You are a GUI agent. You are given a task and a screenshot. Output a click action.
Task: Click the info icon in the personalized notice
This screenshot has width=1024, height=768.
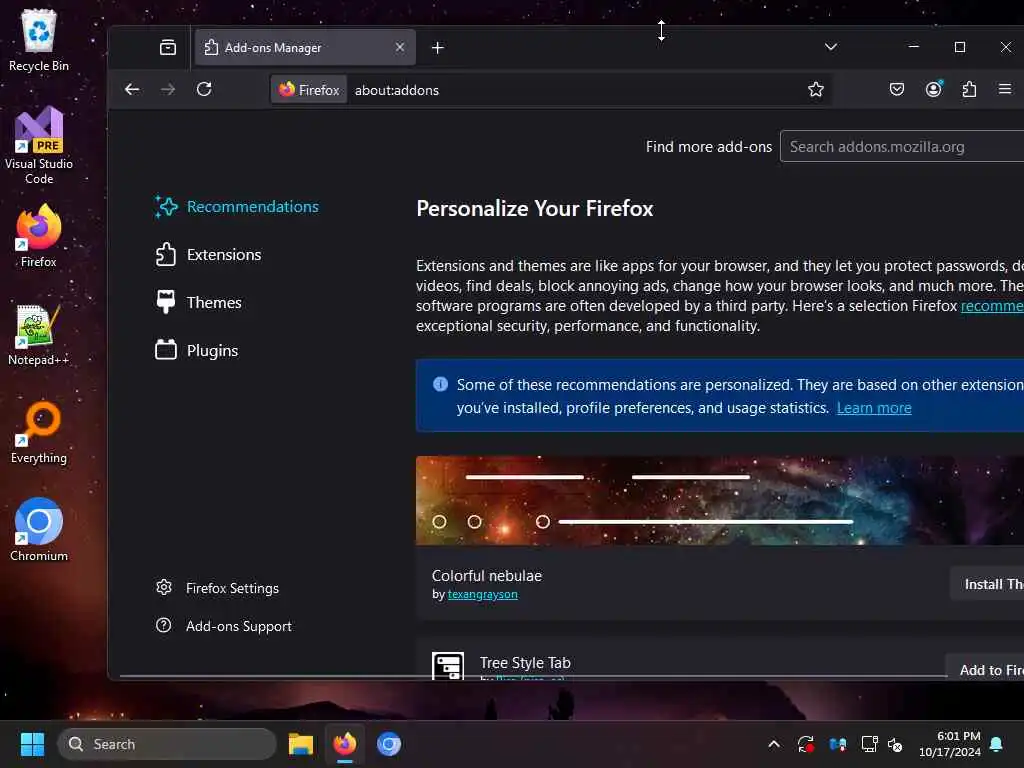(441, 384)
